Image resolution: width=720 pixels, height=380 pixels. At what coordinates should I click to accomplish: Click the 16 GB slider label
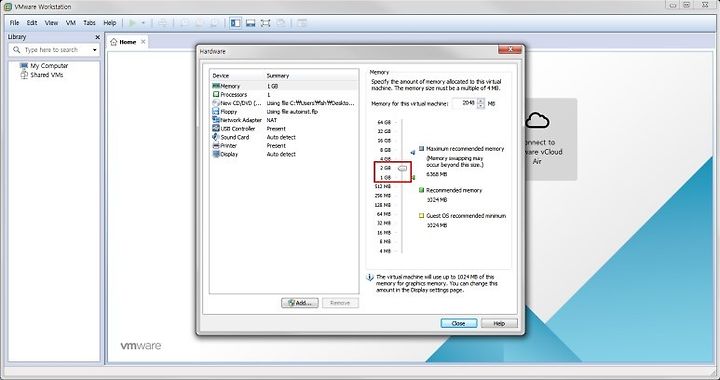384,141
